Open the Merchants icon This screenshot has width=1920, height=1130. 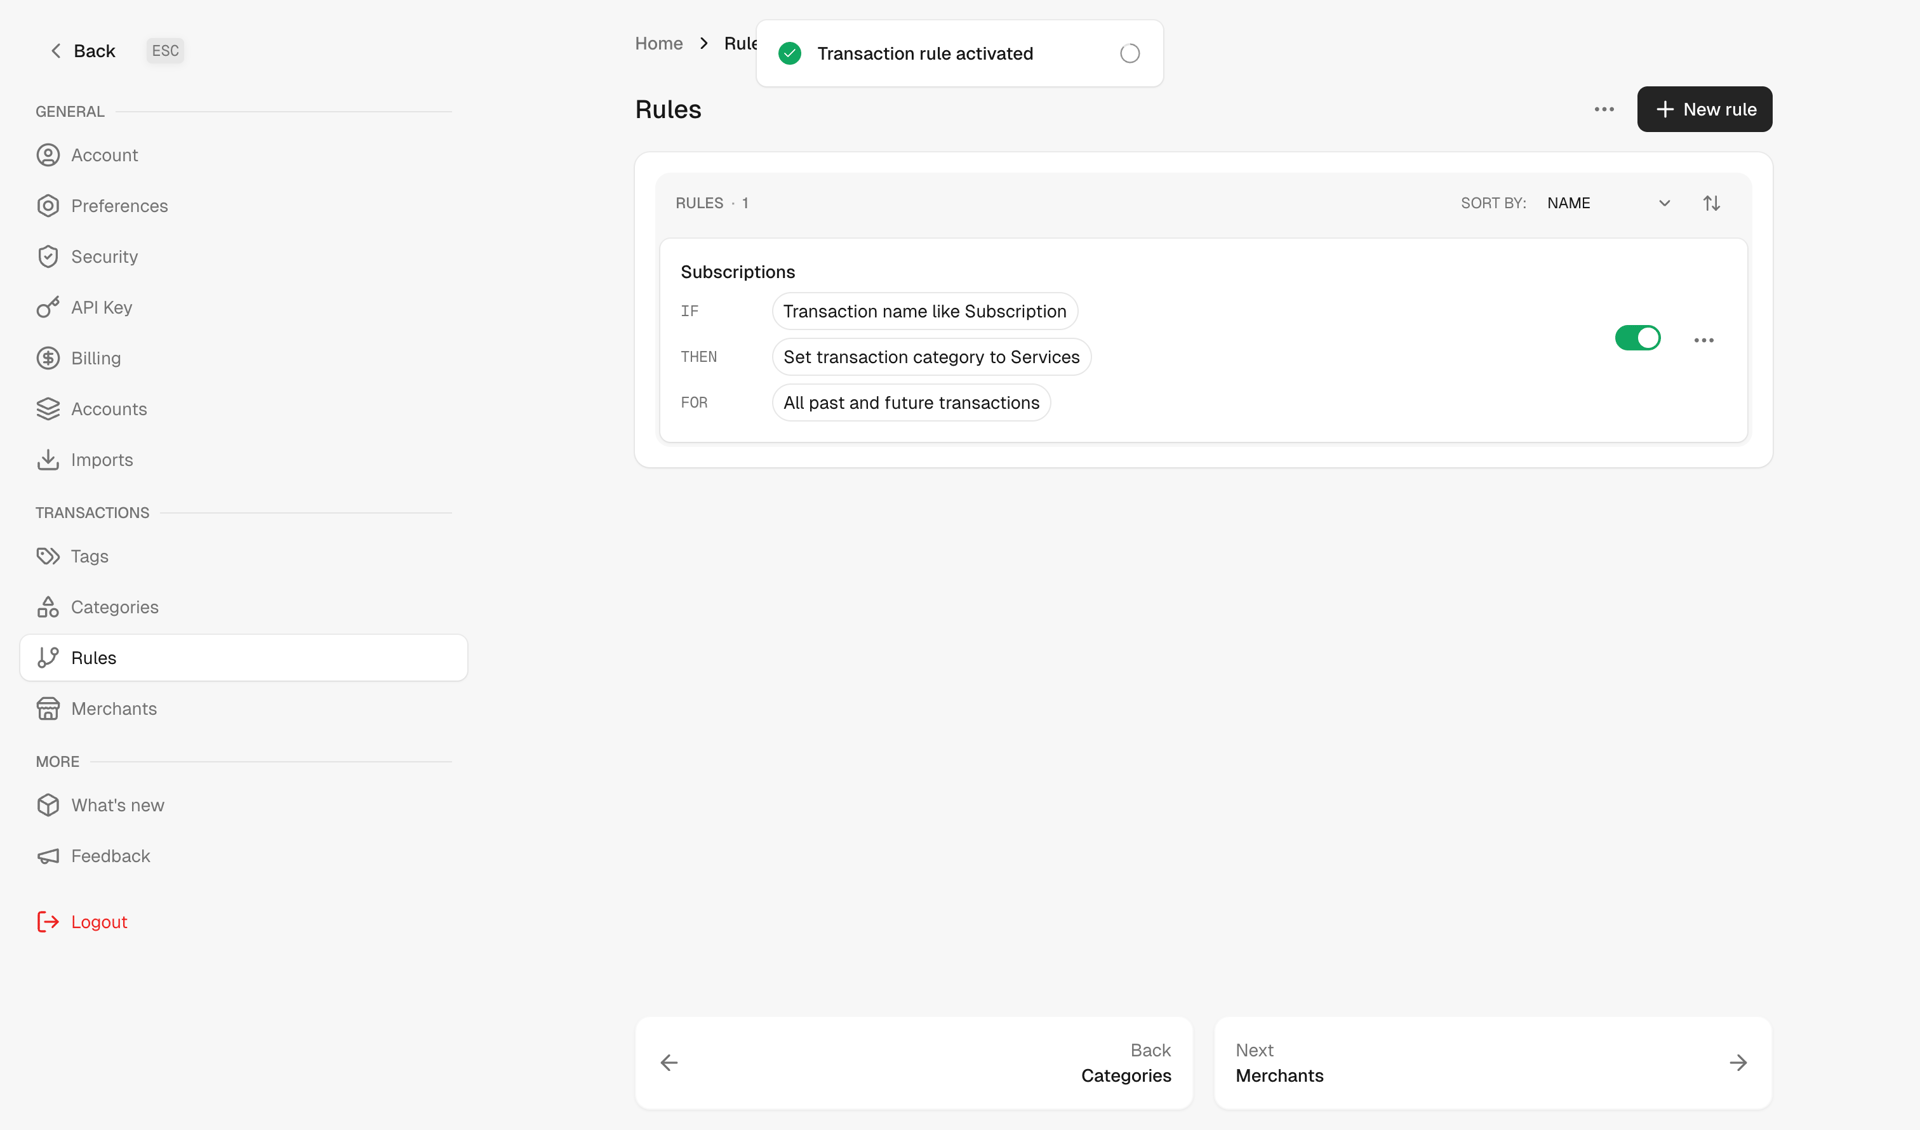pyautogui.click(x=49, y=708)
